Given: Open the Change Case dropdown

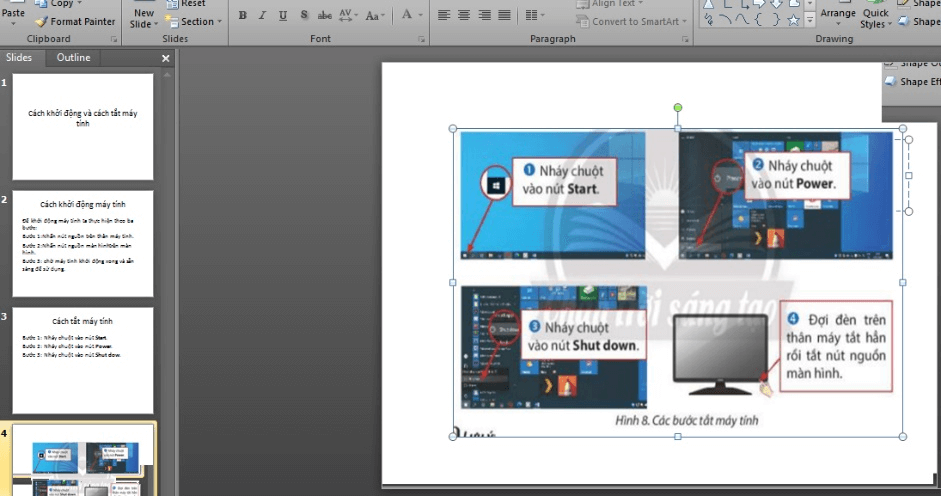Looking at the screenshot, I should click(x=375, y=16).
